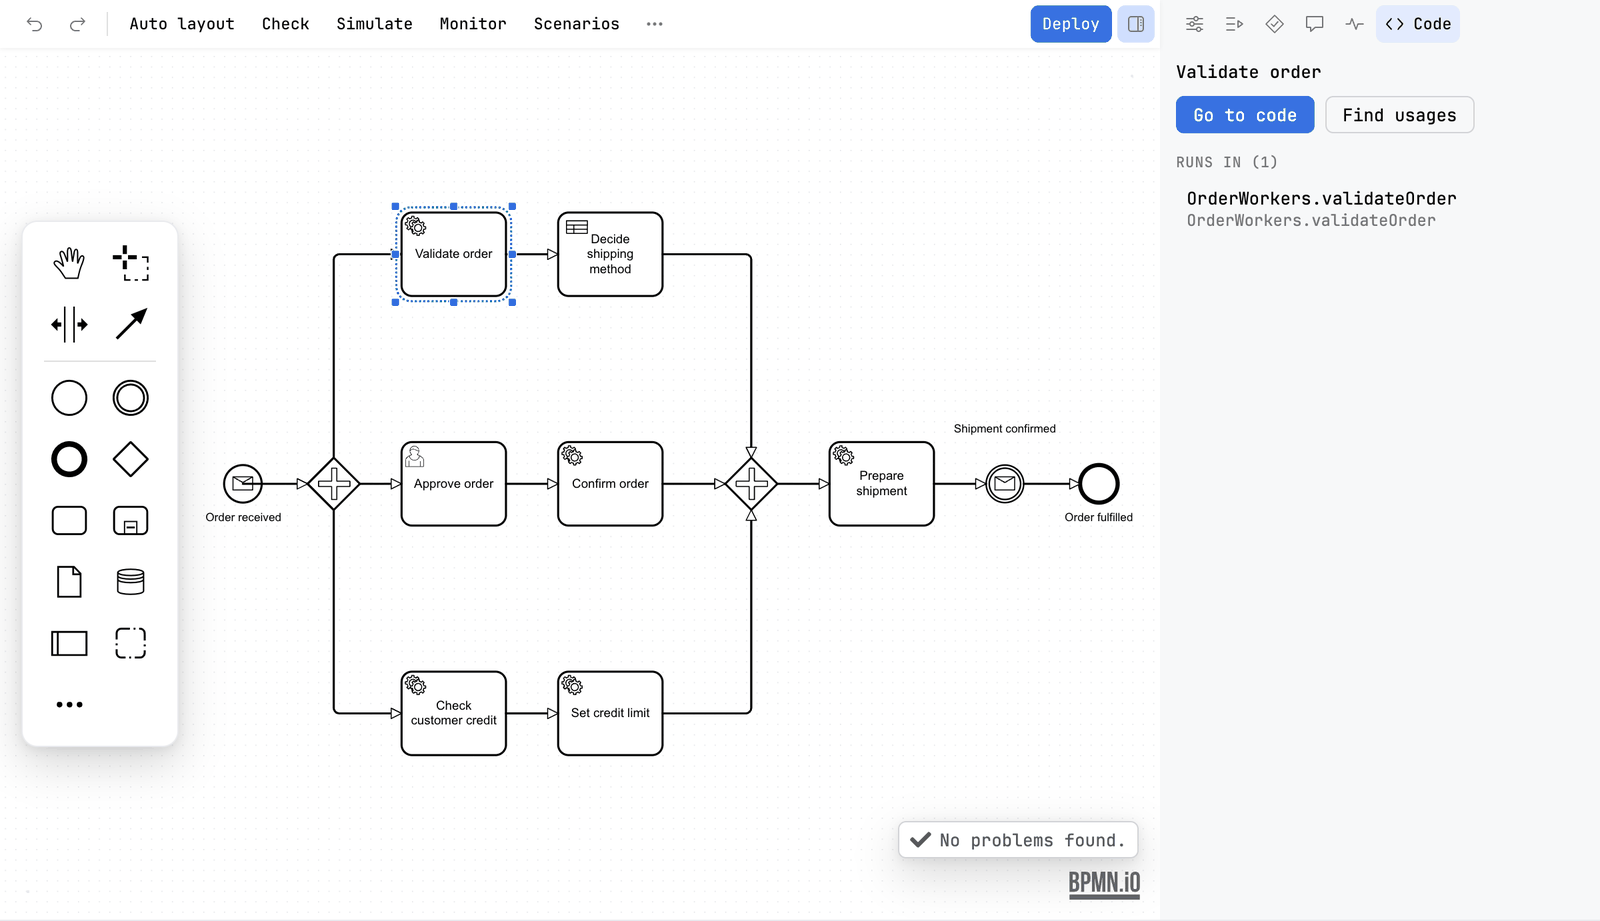Open the Monitor menu item
Screen dimensions: 1600x921
(x=473, y=24)
